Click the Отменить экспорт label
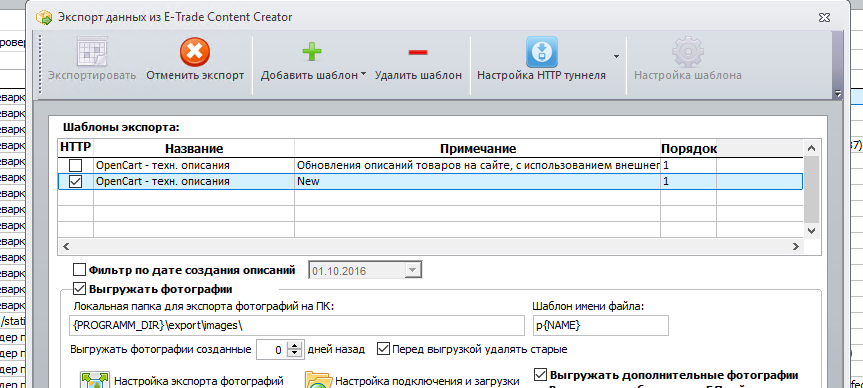This screenshot has height=388, width=863. point(195,75)
